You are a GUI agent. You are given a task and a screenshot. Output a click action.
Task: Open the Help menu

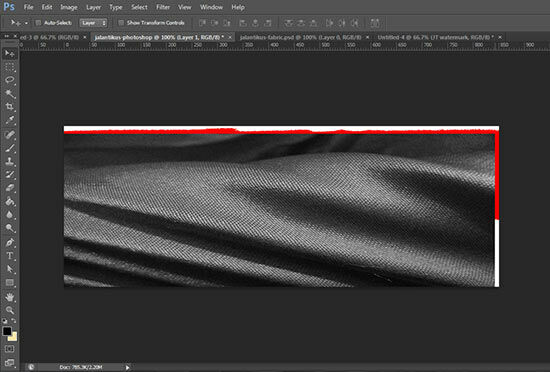point(238,7)
